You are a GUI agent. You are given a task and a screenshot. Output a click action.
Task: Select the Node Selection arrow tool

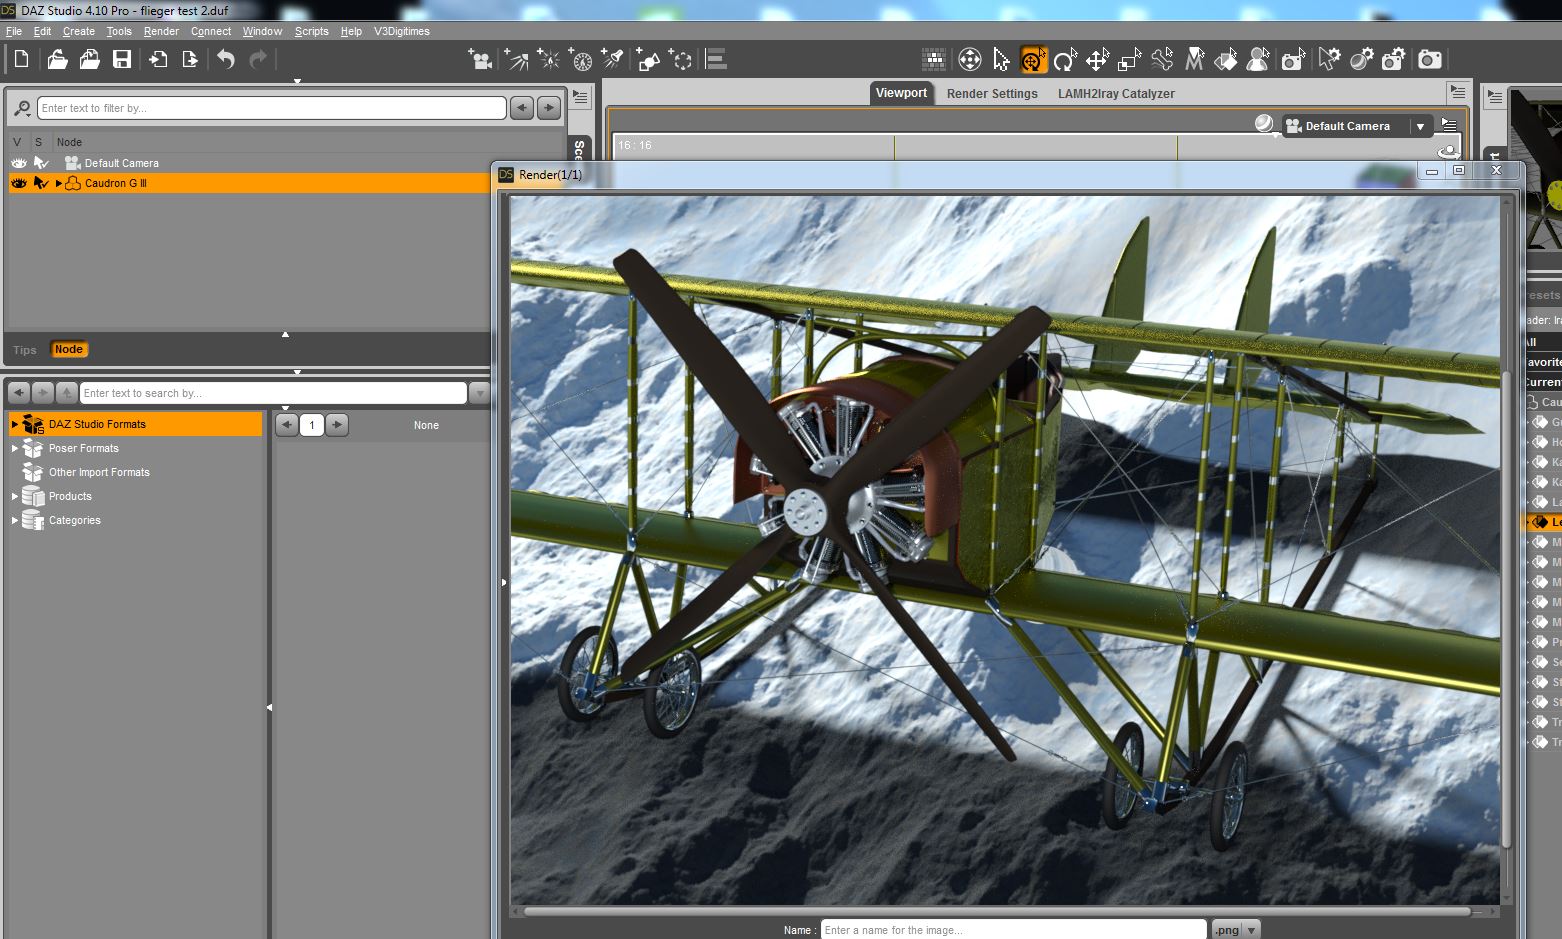coord(1001,60)
